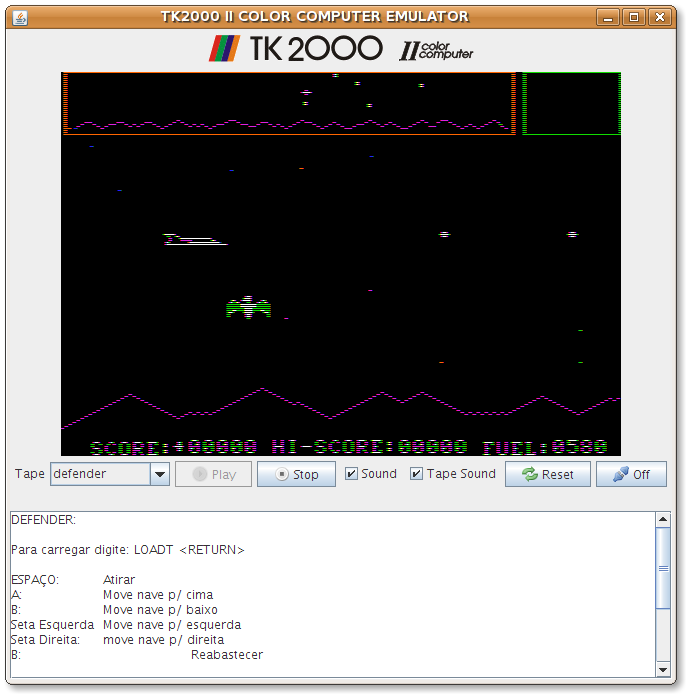This screenshot has height=694, width=686.
Task: Click the green alien creature sprite
Action: (248, 307)
